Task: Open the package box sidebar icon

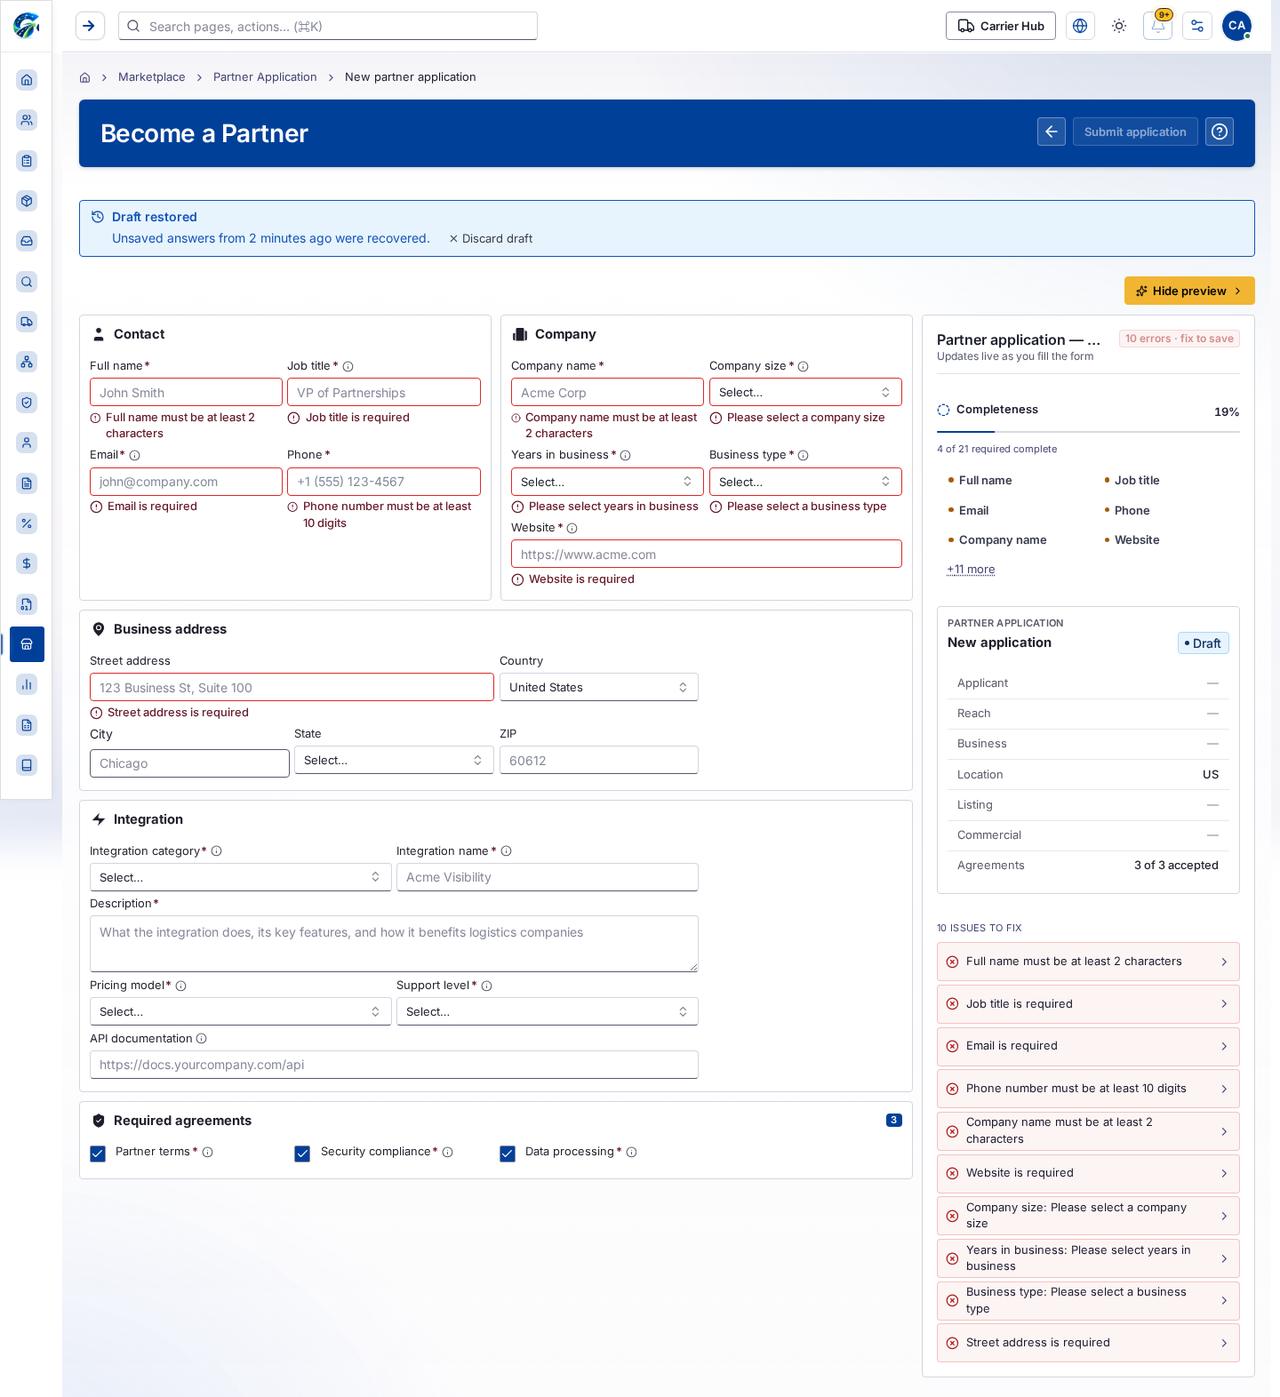Action: 27,201
